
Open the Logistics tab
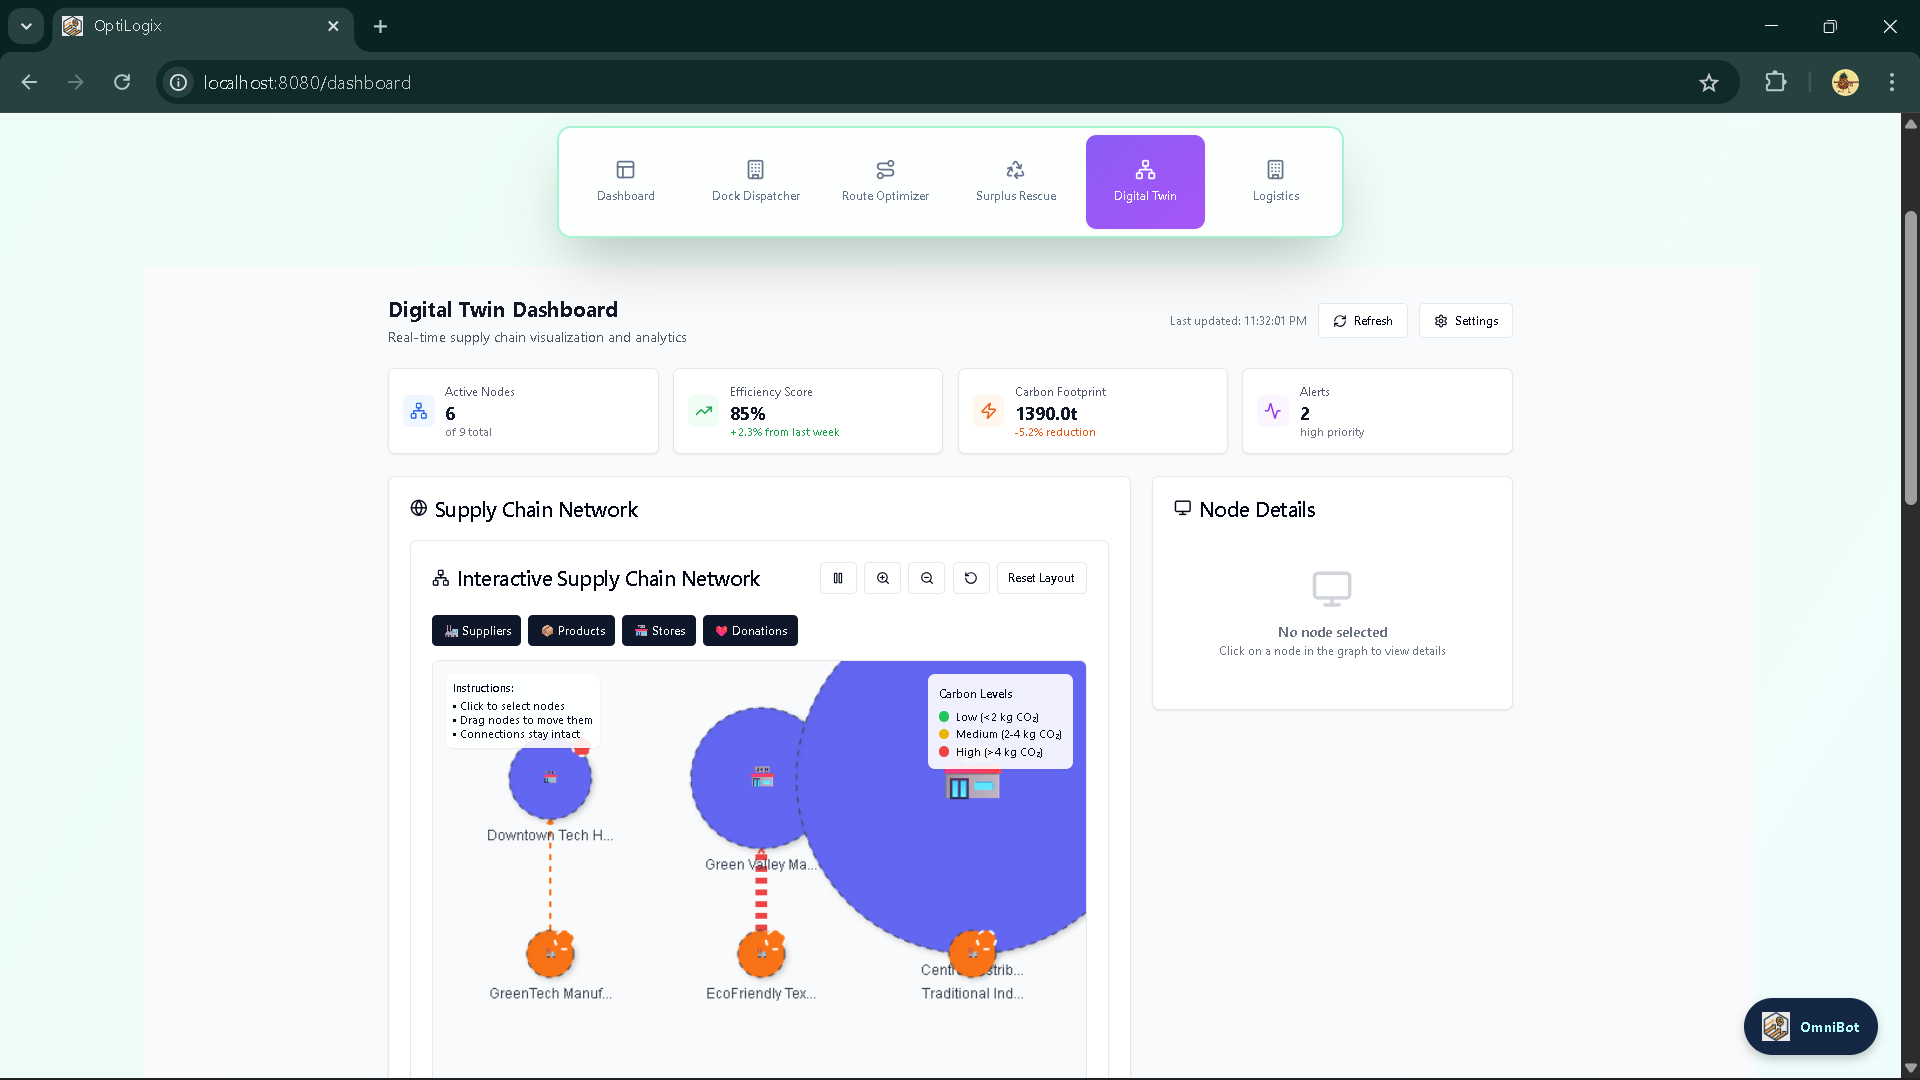[x=1275, y=181]
